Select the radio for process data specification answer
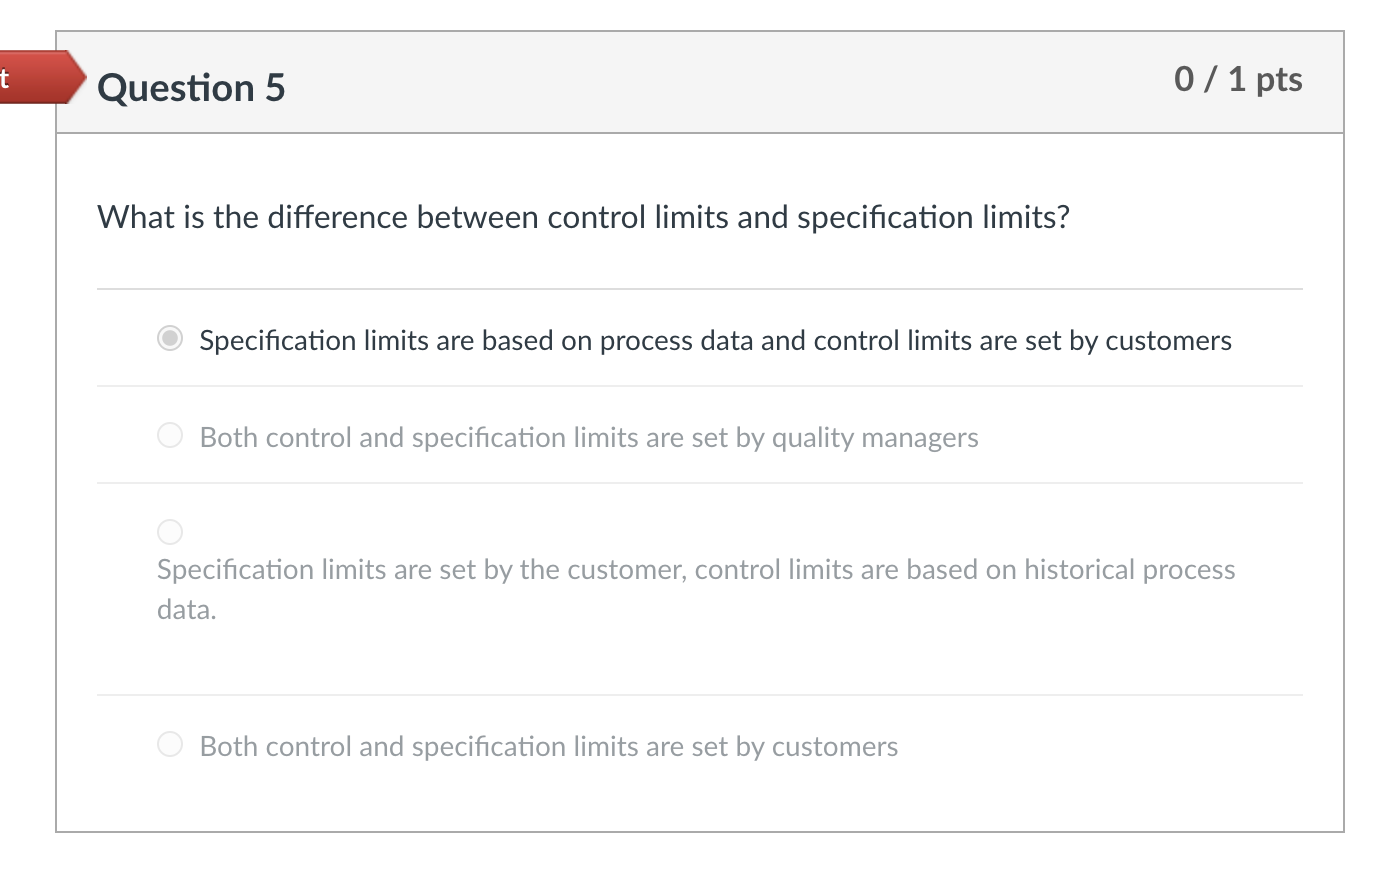Screen dimensions: 1398x886 [170, 339]
